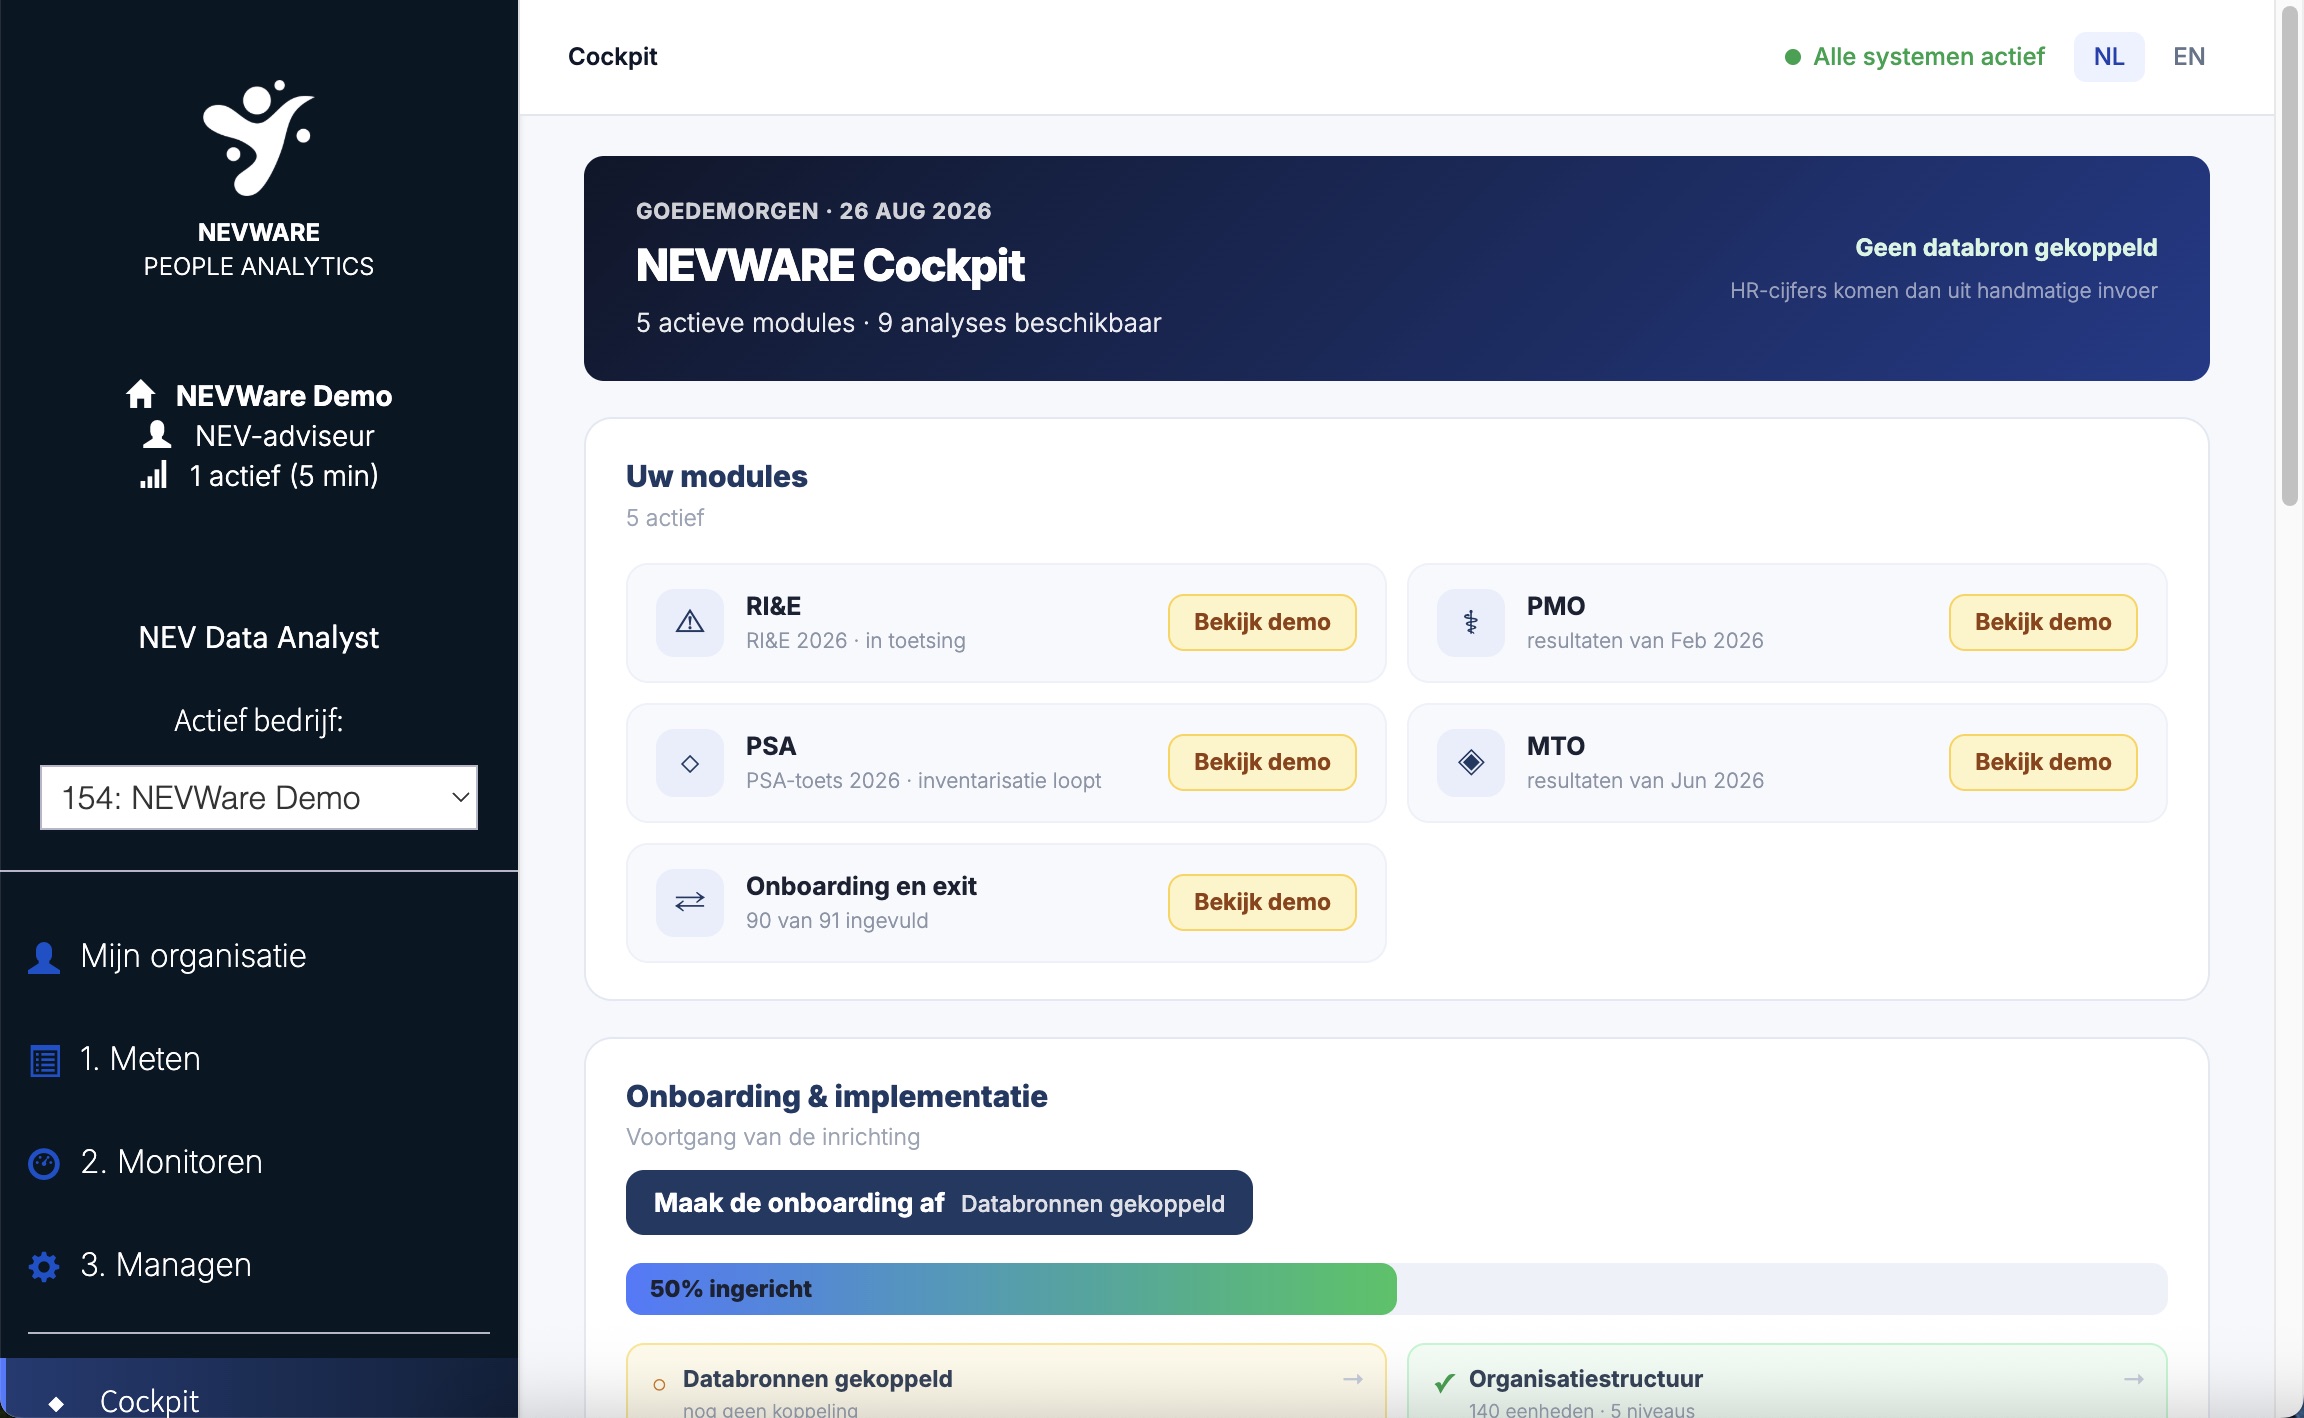Click the arrow on Organisatiestructuur card

tap(2134, 1379)
